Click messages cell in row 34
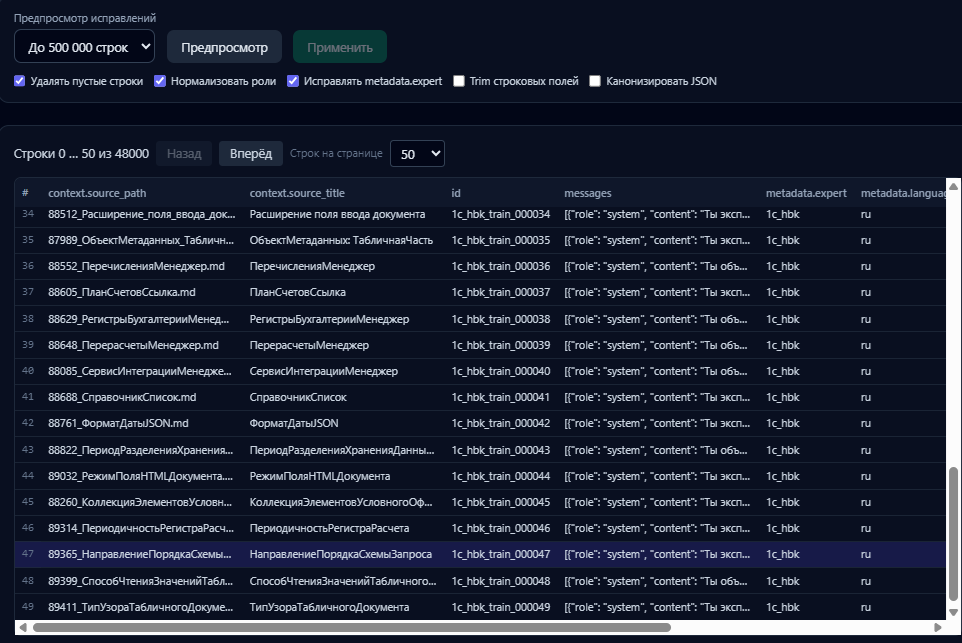Viewport: 962px width, 643px height. [656, 214]
